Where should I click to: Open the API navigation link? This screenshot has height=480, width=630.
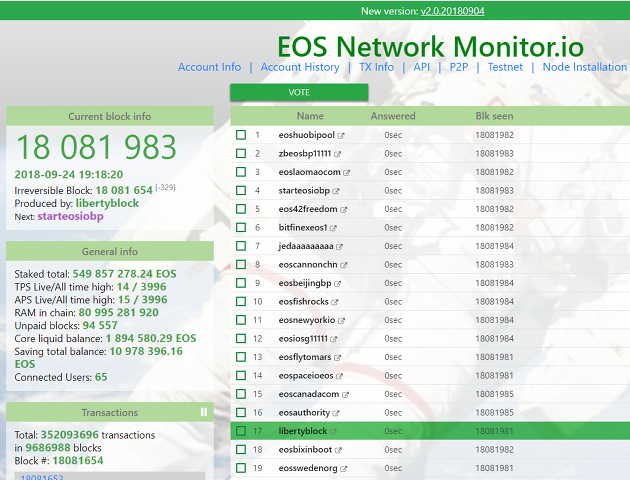pyautogui.click(x=421, y=67)
